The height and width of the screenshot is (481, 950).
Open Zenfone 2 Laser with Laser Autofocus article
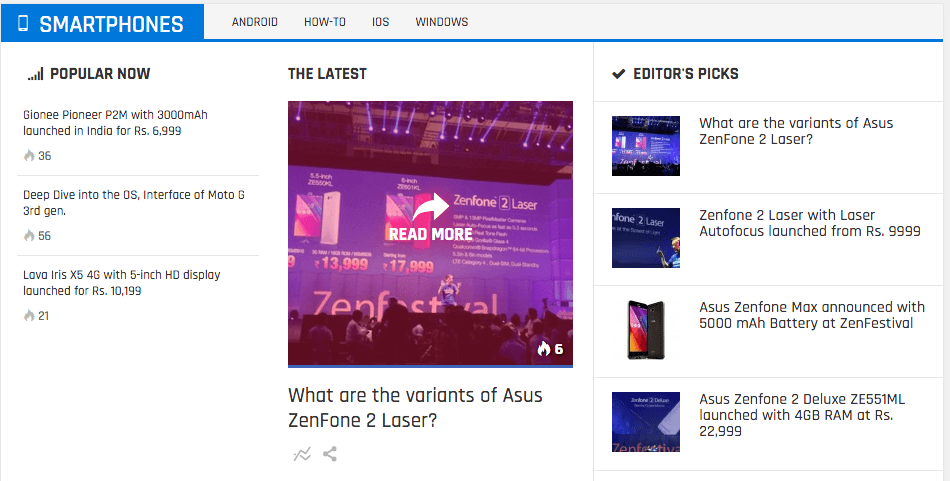[x=810, y=223]
